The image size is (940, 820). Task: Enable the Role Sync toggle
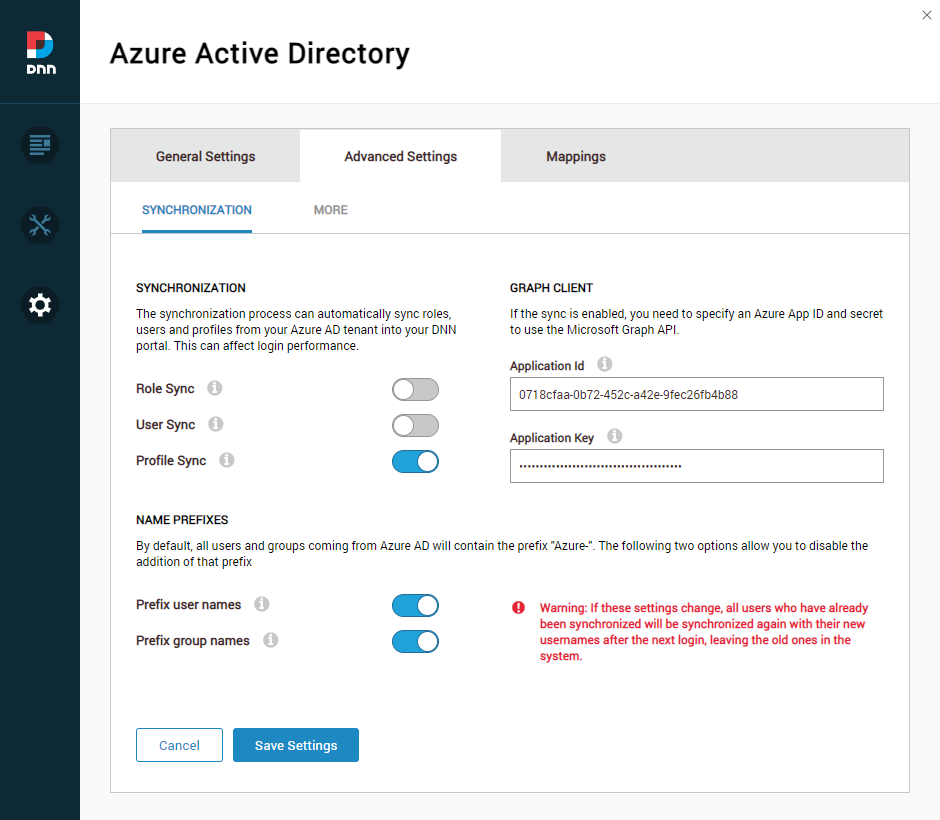(415, 390)
